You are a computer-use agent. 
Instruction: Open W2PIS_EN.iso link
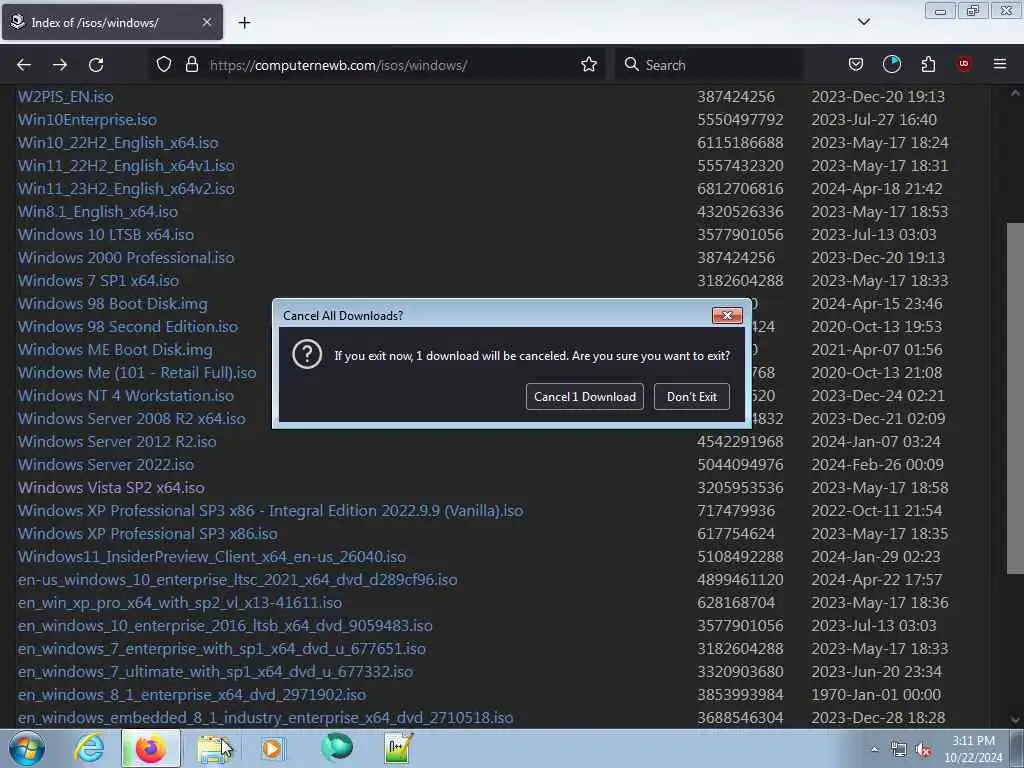point(65,97)
